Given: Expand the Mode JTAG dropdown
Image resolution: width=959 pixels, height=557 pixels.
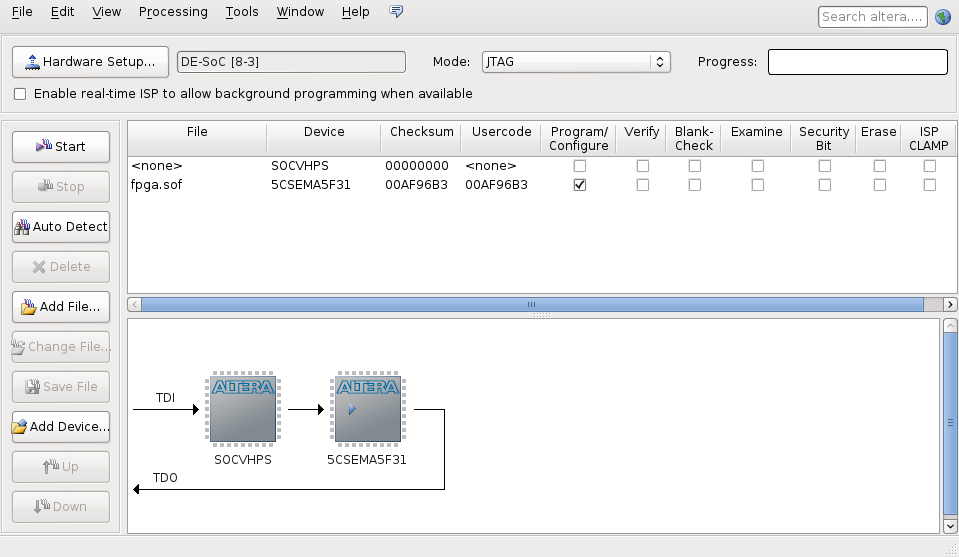Looking at the screenshot, I should coord(575,62).
